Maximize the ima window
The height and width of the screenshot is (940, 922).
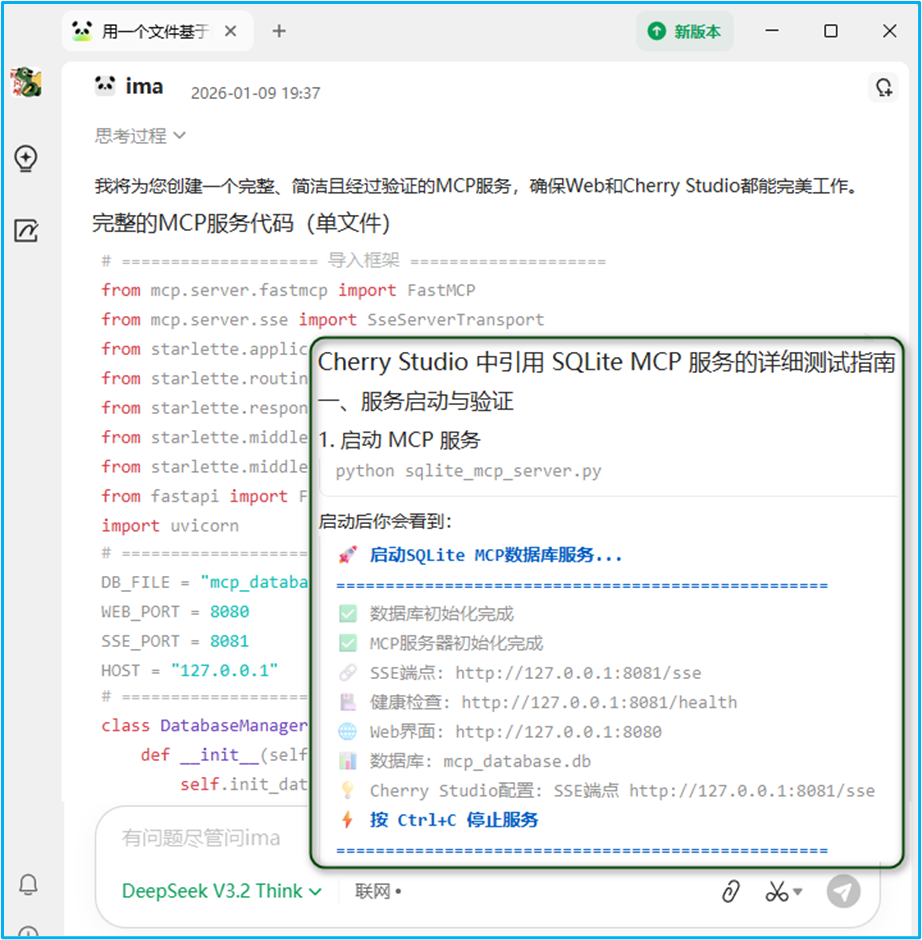pyautogui.click(x=831, y=31)
